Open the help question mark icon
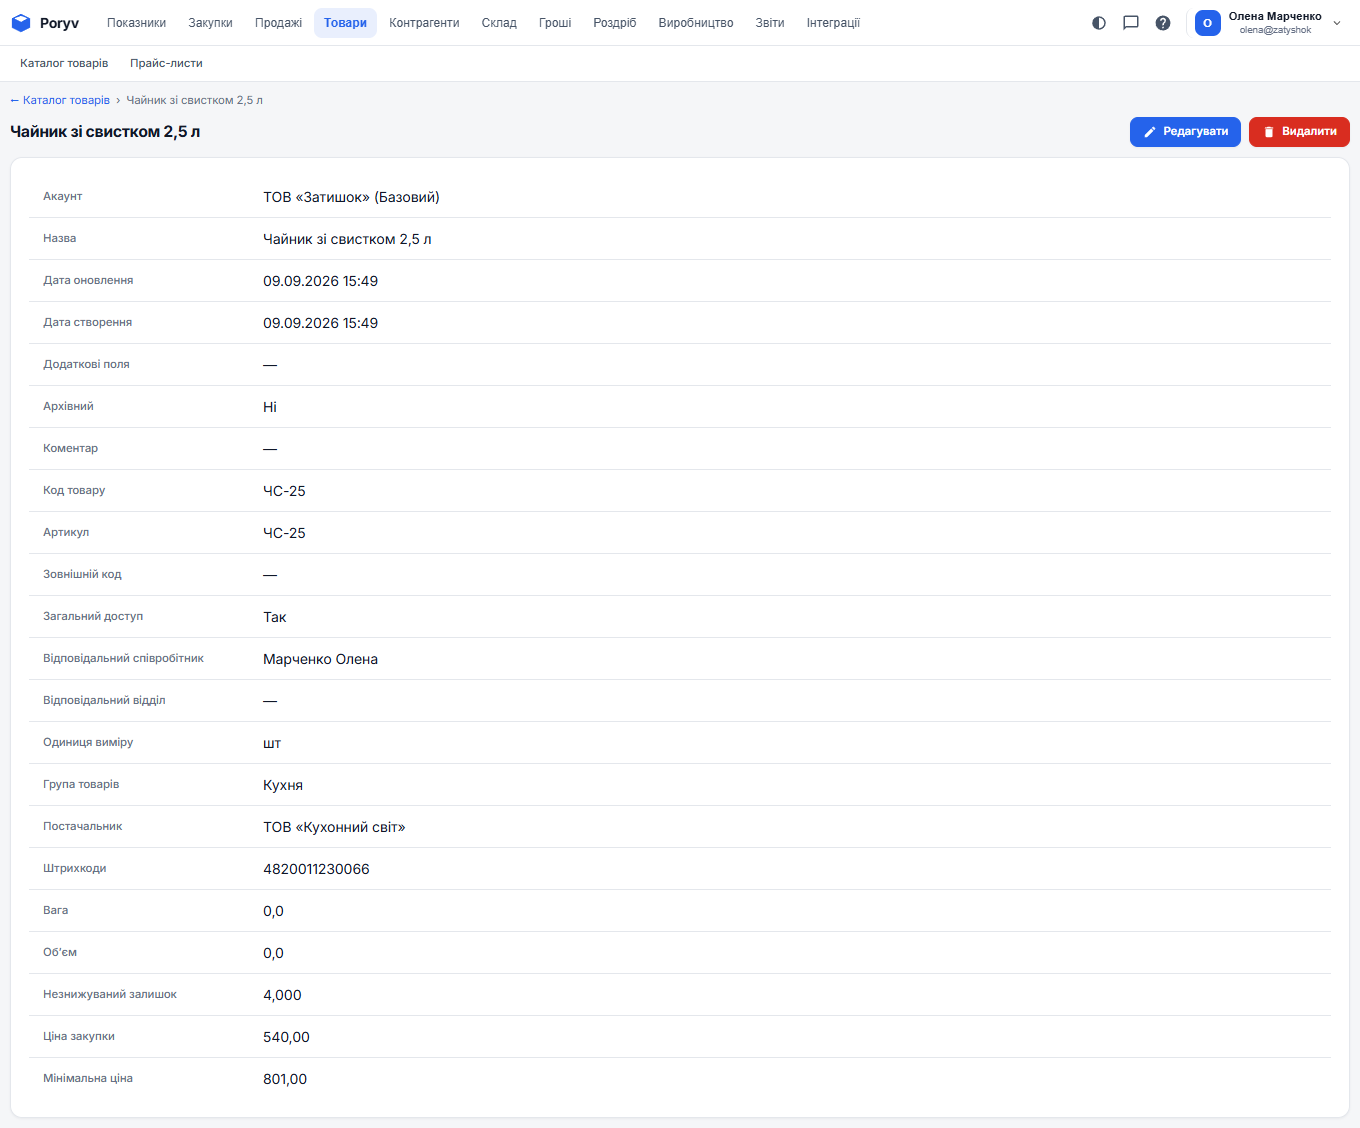 click(x=1163, y=23)
